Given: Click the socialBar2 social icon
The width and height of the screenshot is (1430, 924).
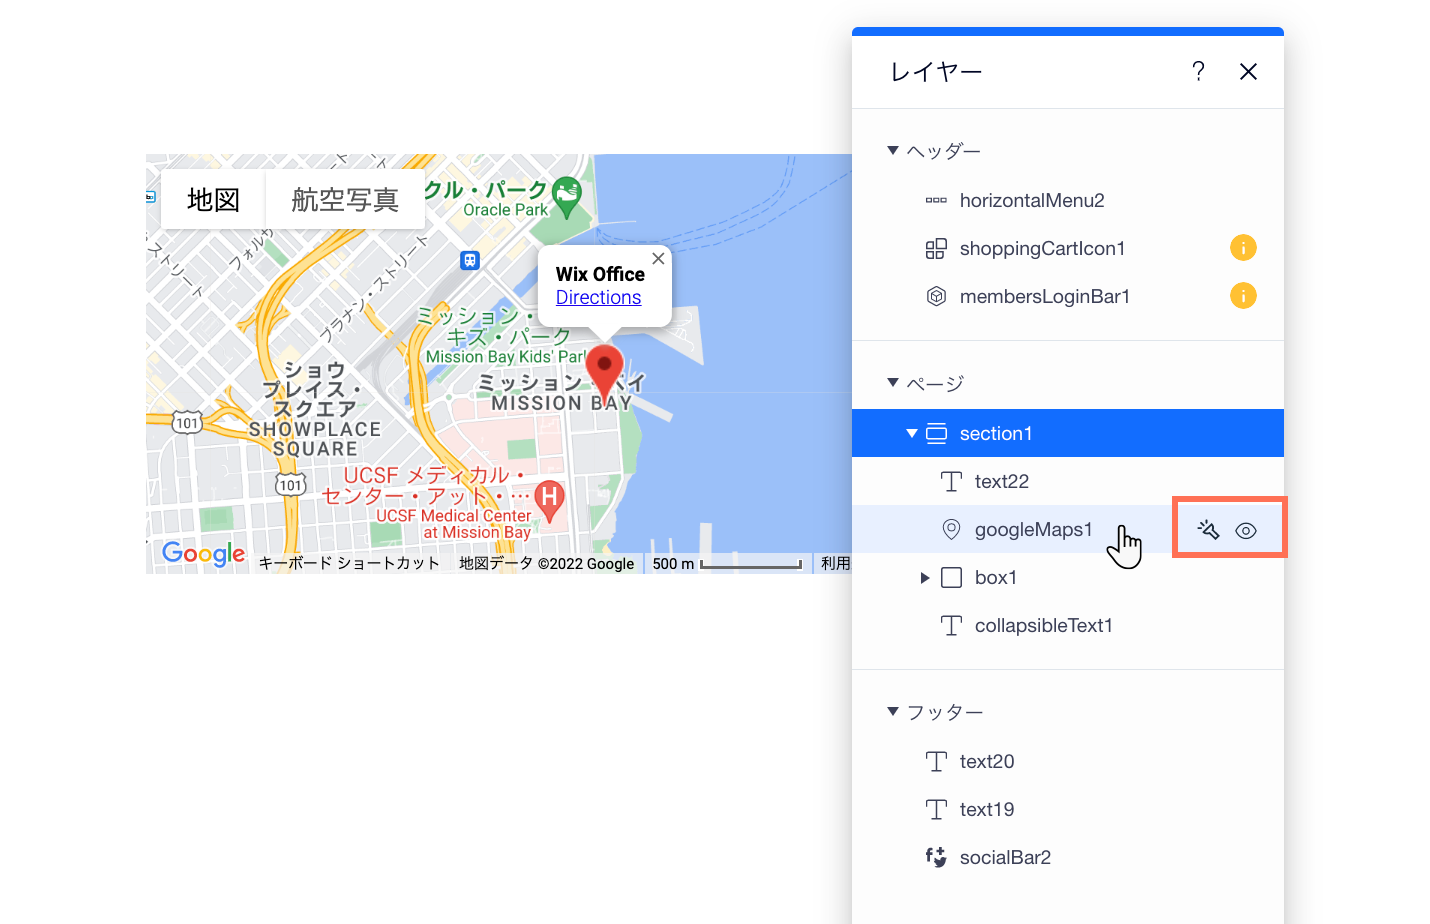Looking at the screenshot, I should pyautogui.click(x=936, y=857).
